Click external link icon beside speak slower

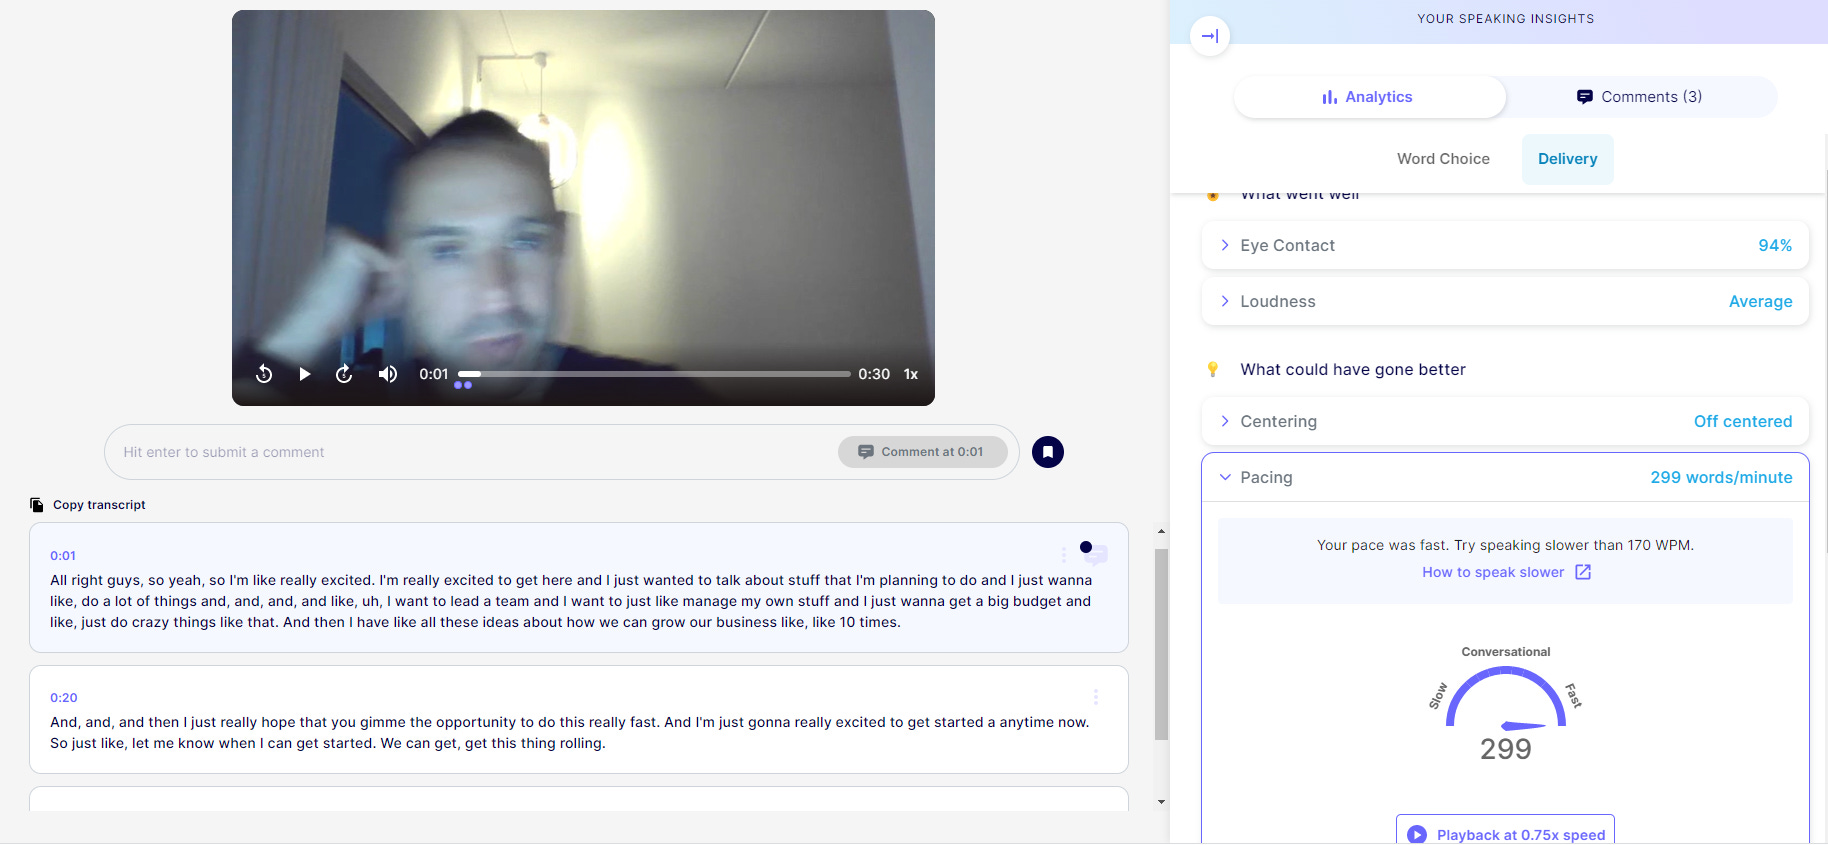pyautogui.click(x=1583, y=572)
